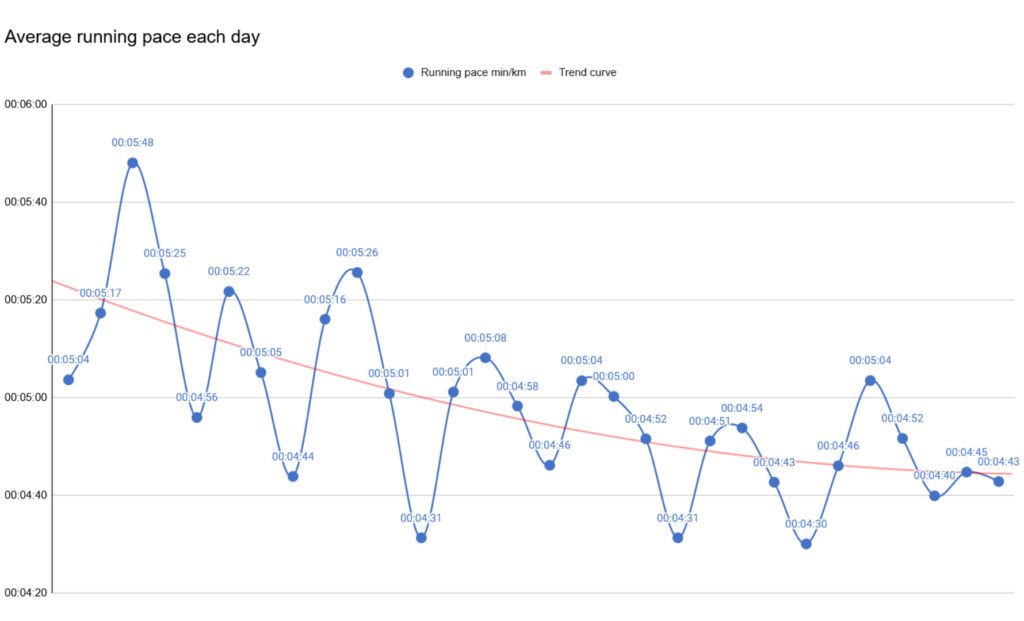
Task: Click the peak data point labeled 00:05:48
Action: point(132,162)
